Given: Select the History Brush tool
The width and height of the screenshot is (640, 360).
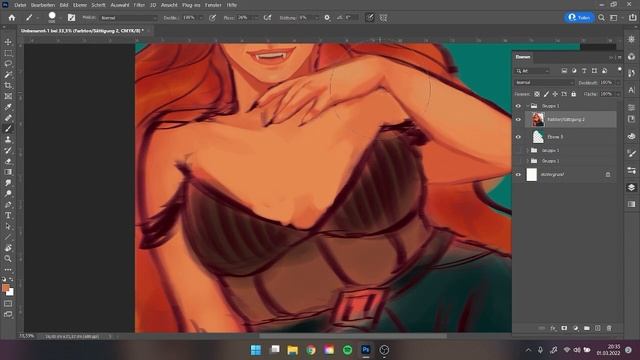Looking at the screenshot, I should (x=8, y=150).
